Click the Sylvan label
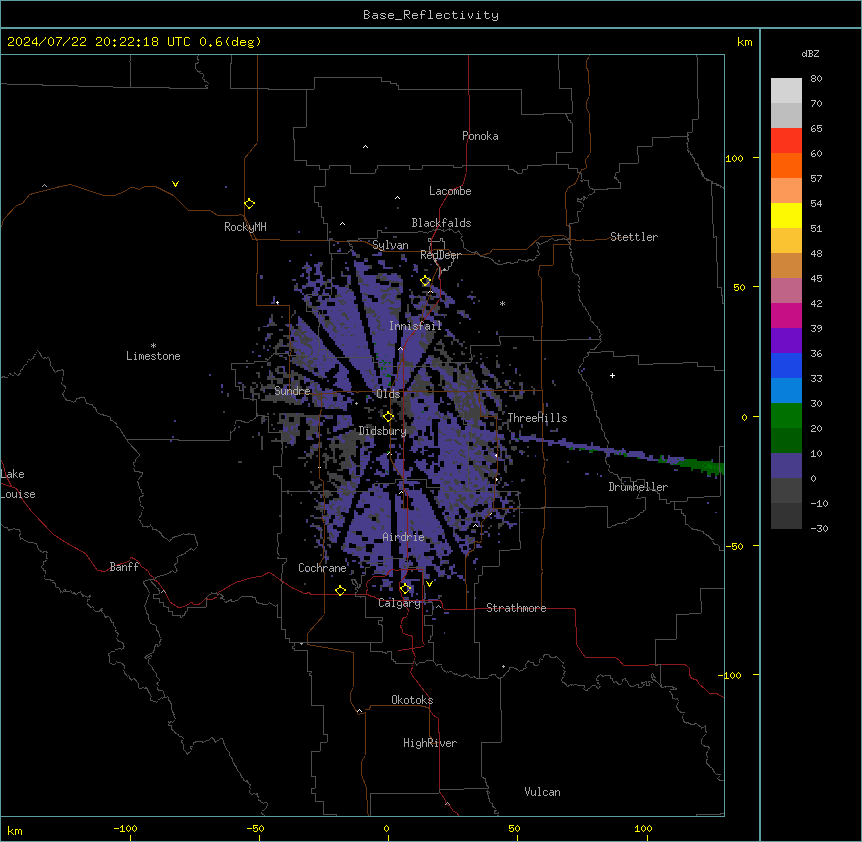This screenshot has width=862, height=842. coord(390,245)
